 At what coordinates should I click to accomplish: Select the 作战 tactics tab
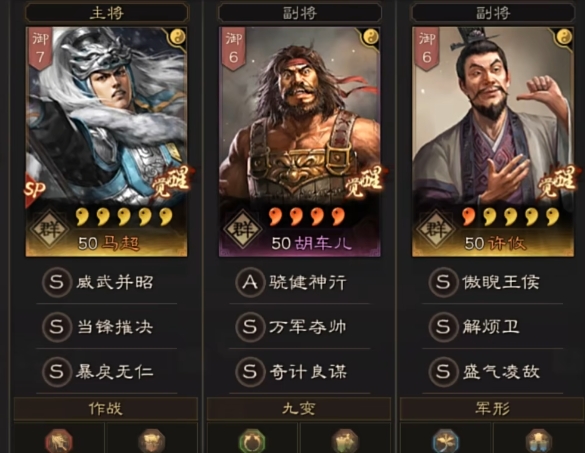[106, 409]
